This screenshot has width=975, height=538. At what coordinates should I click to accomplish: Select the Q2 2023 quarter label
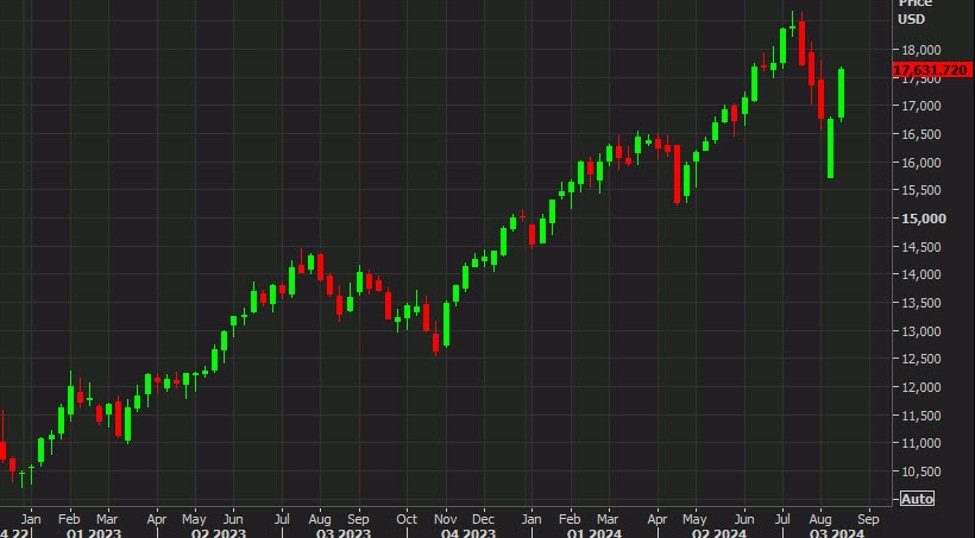[218, 533]
